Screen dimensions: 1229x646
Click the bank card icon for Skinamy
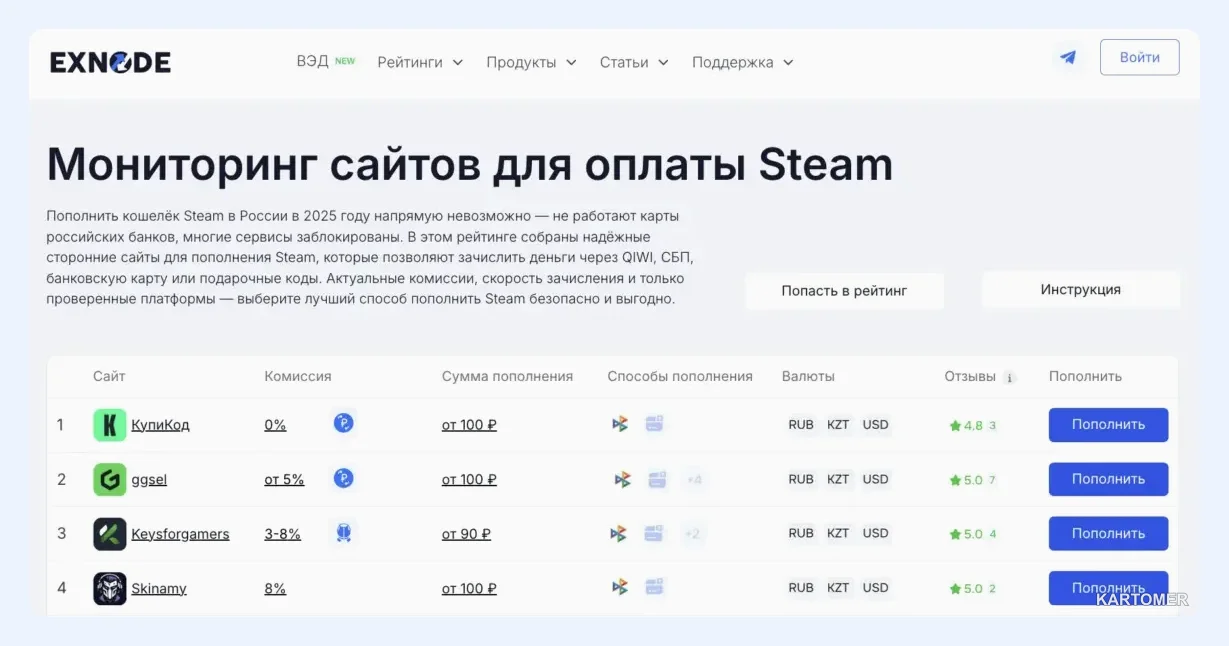654,587
